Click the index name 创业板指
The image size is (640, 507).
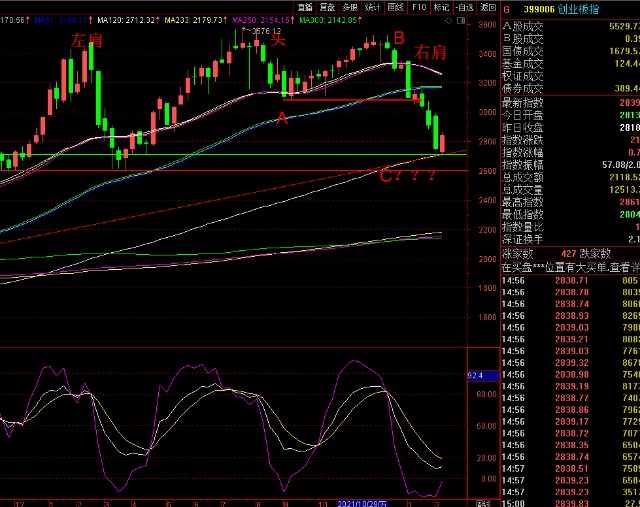(x=578, y=9)
